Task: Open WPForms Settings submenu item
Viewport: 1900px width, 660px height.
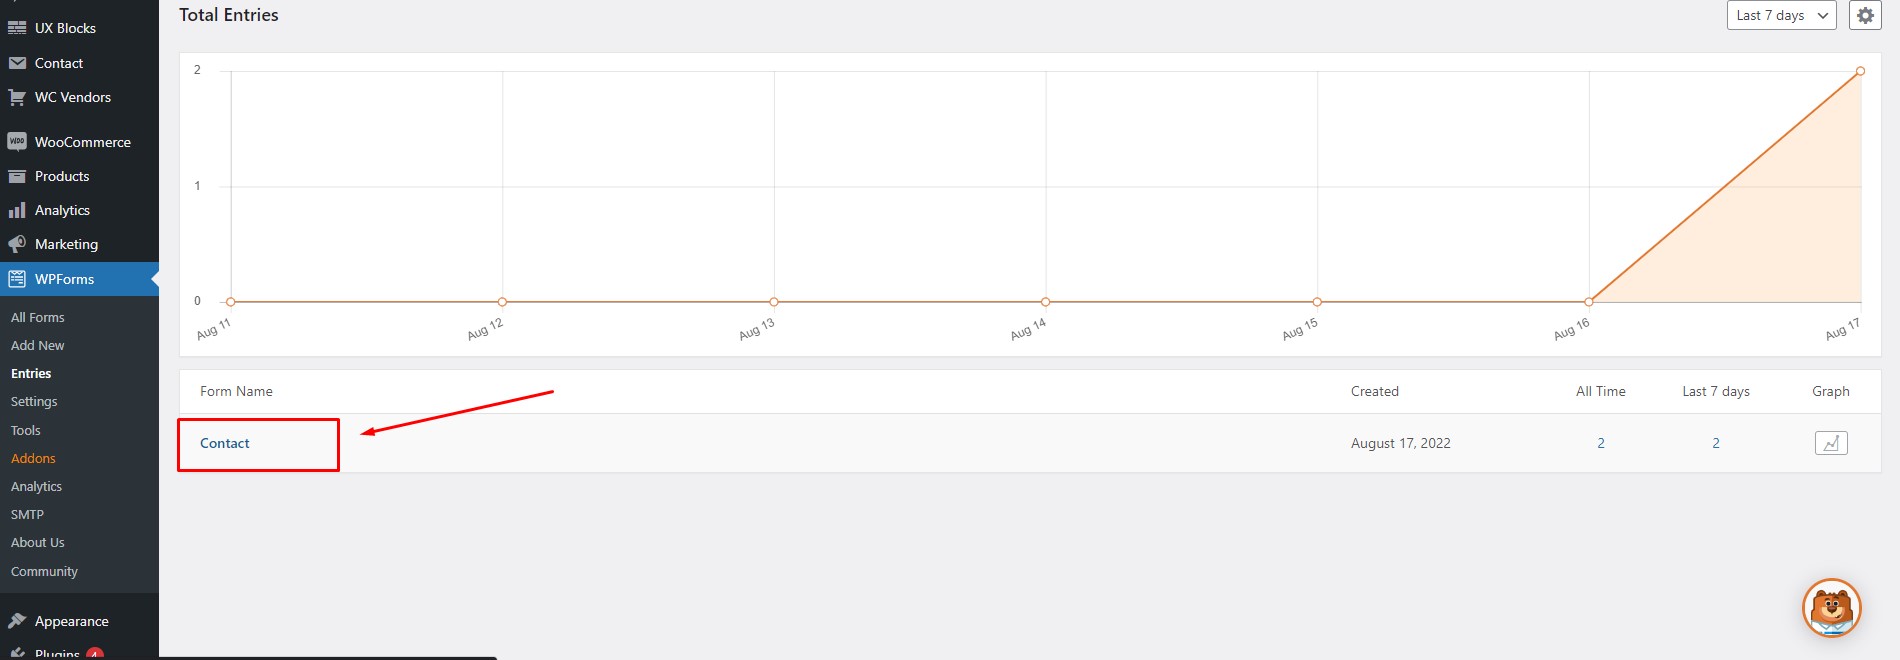Action: [34, 401]
